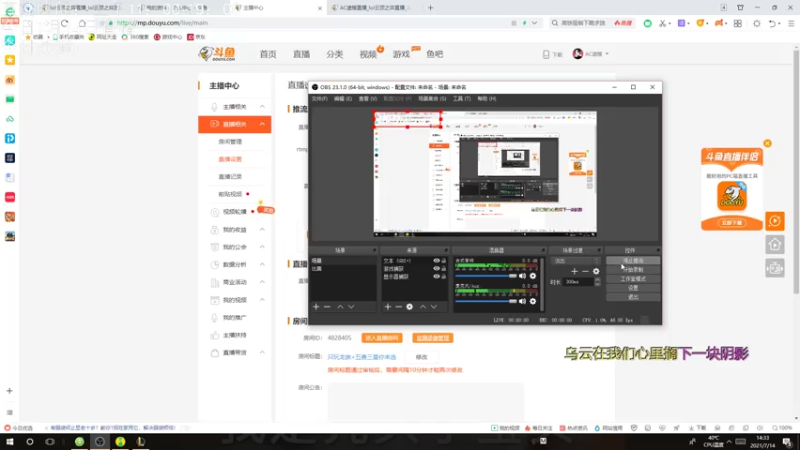Image resolution: width=800 pixels, height=450 pixels.
Task: Mute the microphone/Aux speaker icon
Action: [x=522, y=302]
